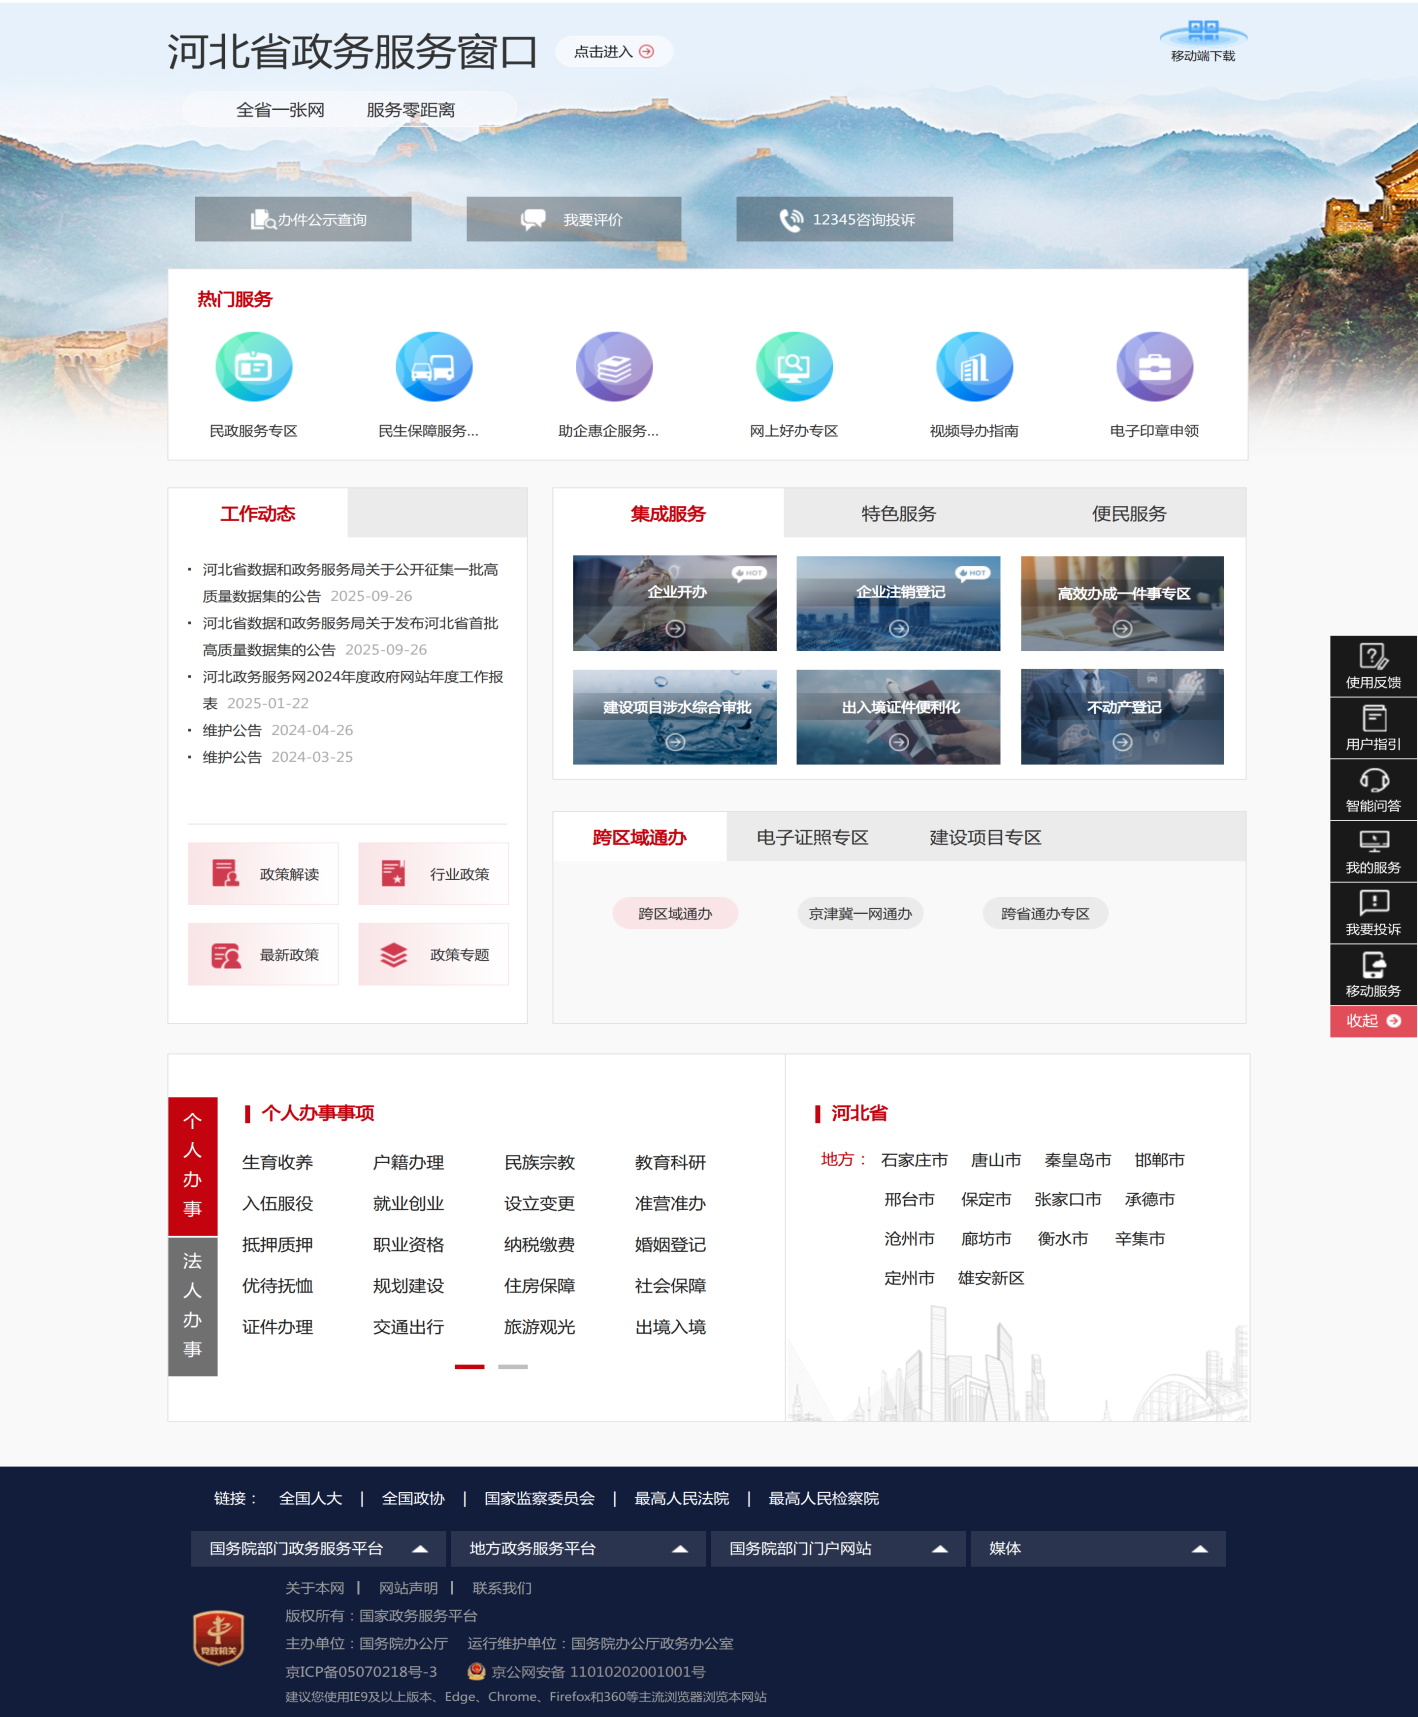Open 用户指引 in the side toolbar
This screenshot has width=1418, height=1717.
click(x=1373, y=727)
